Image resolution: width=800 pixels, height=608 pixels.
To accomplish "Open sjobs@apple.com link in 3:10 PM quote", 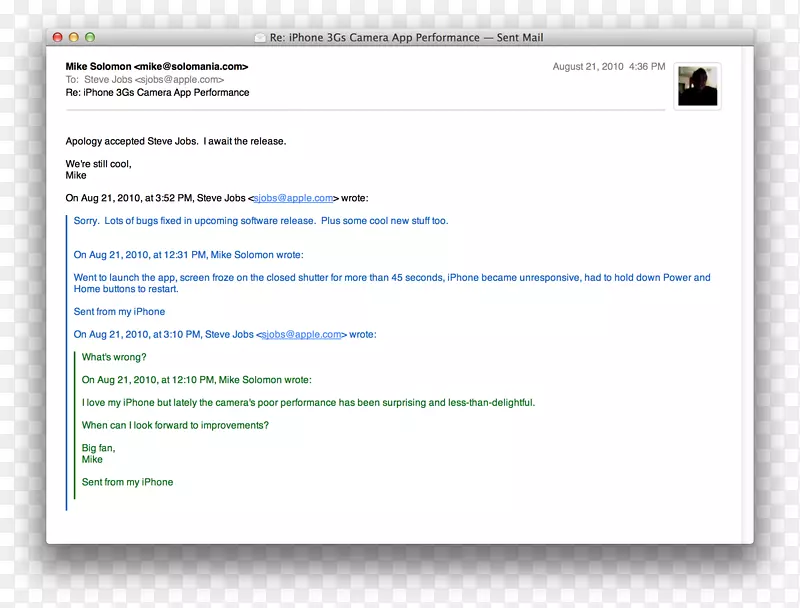I will [x=302, y=335].
